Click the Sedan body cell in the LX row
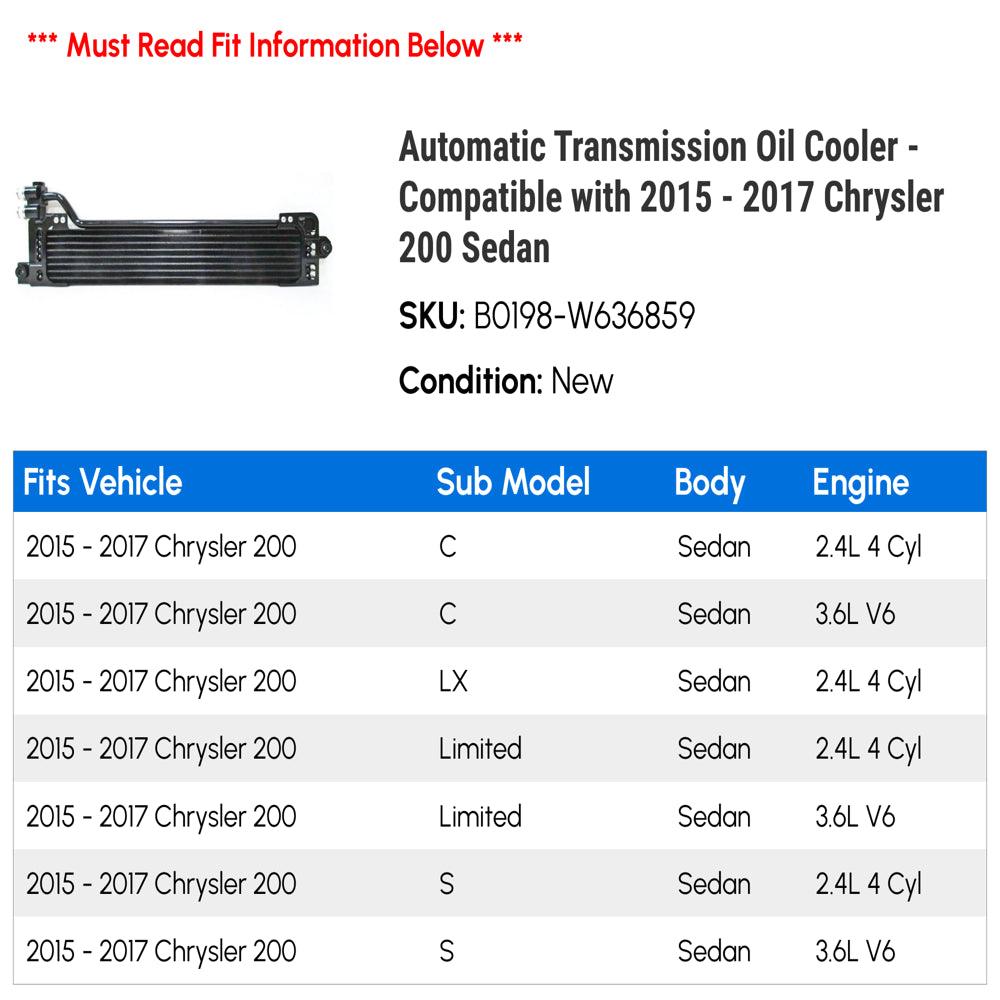Image resolution: width=1000 pixels, height=1000 pixels. 714,682
